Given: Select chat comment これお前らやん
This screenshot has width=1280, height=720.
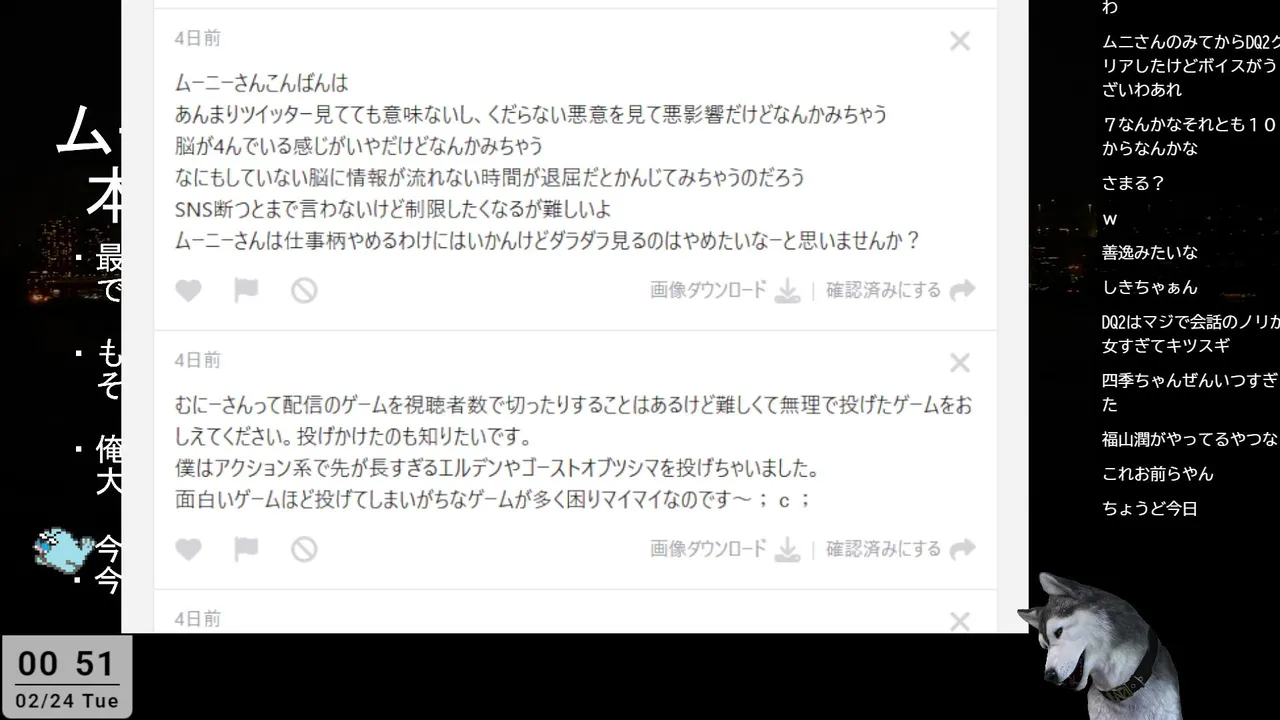Looking at the screenshot, I should (x=1157, y=473).
